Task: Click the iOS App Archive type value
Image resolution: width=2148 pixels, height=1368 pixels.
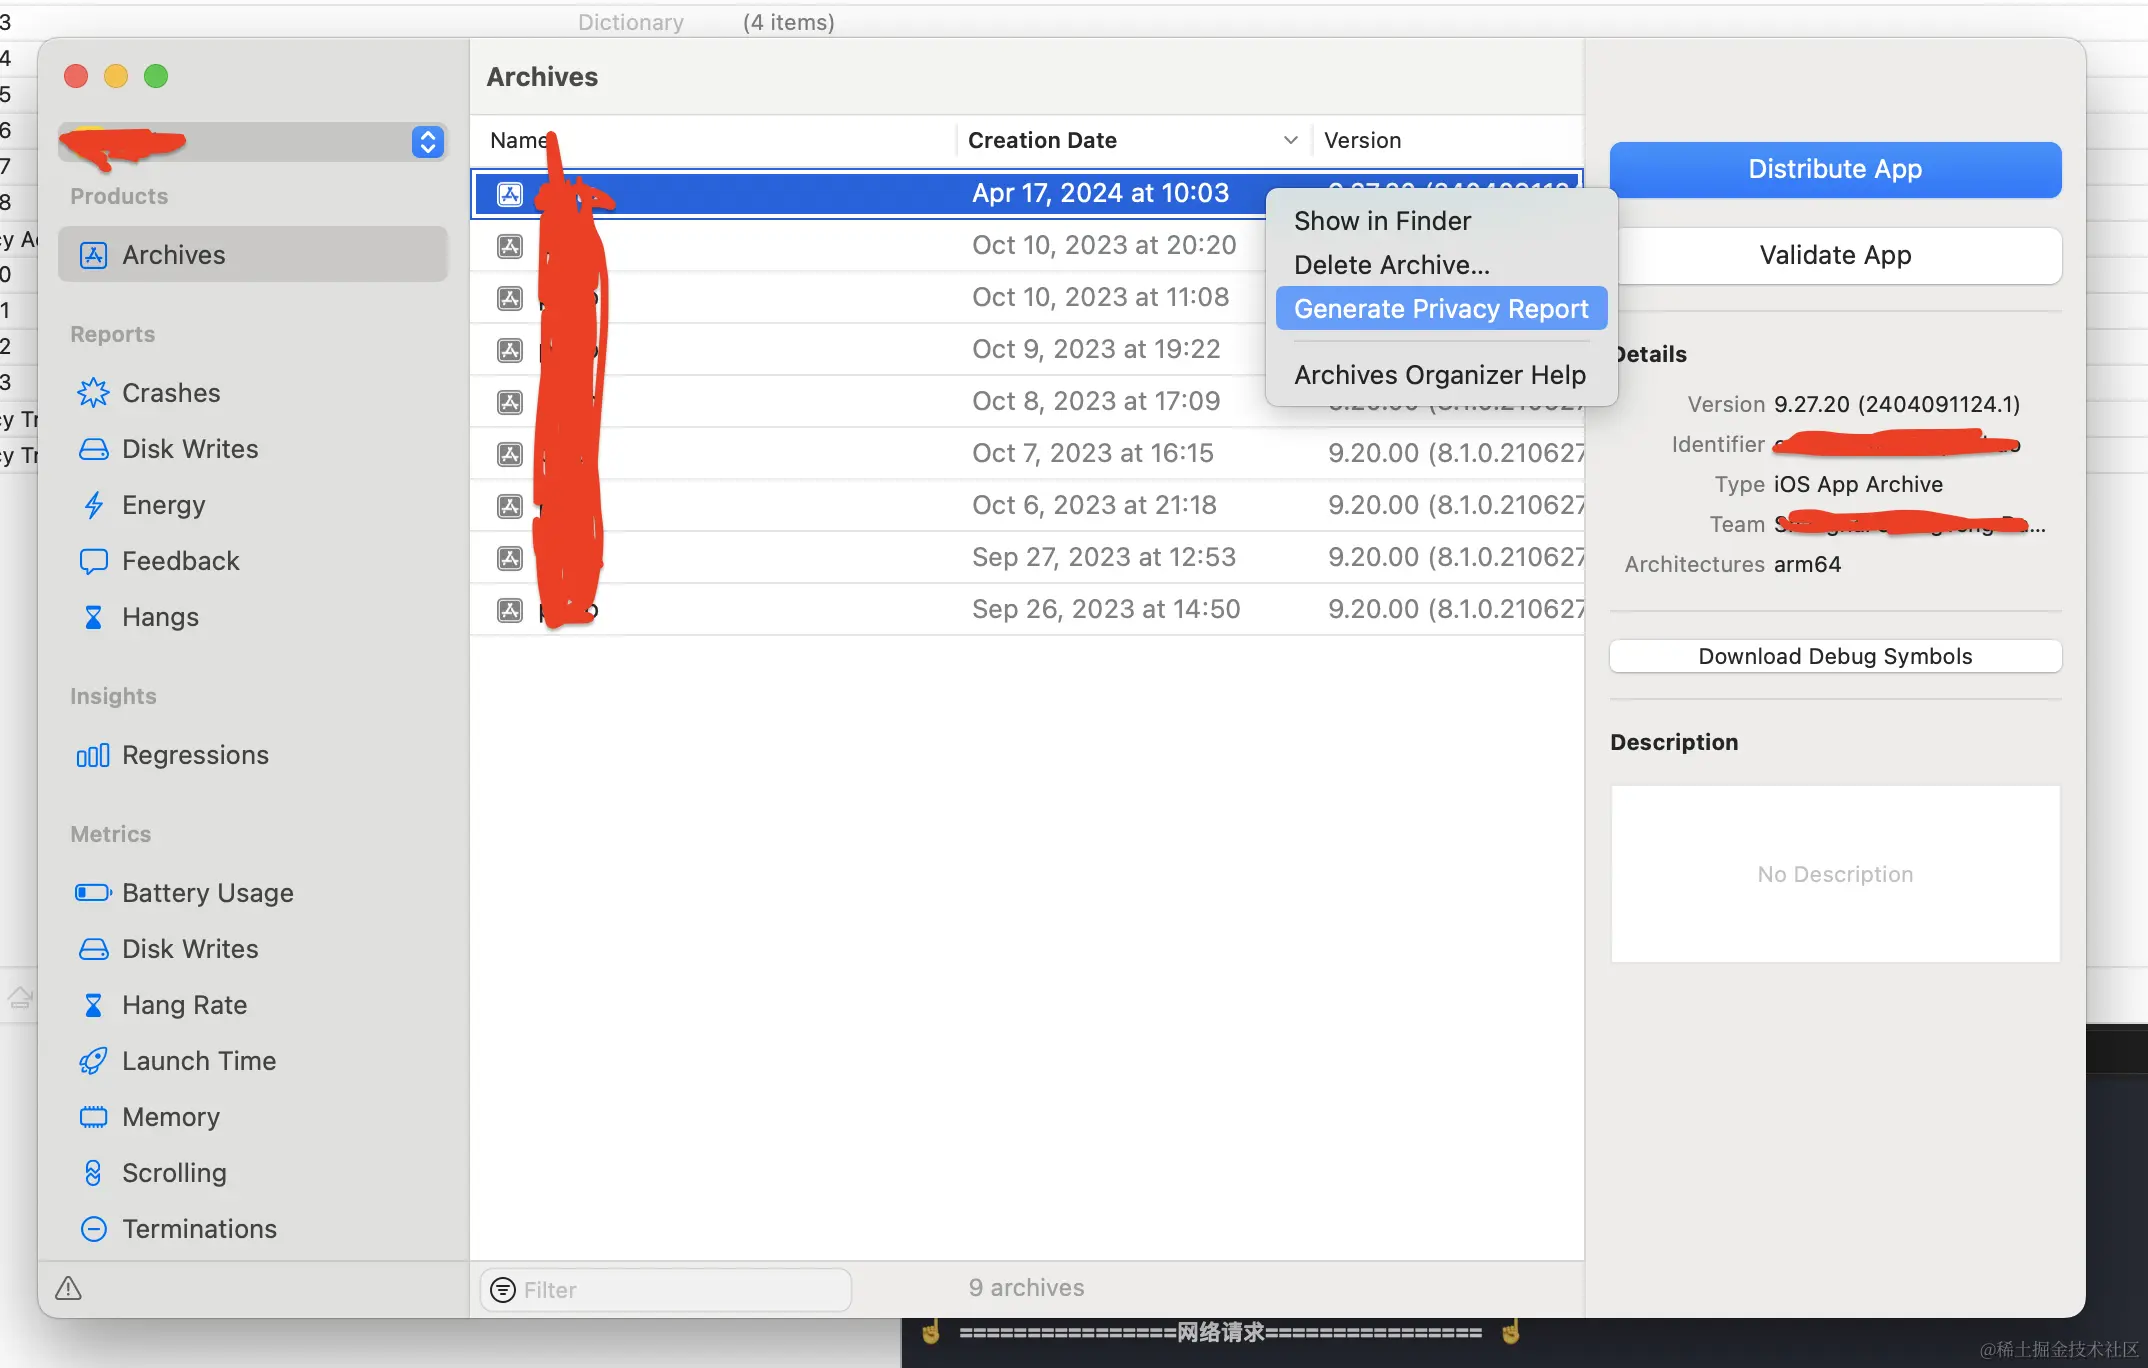Action: (x=1858, y=484)
